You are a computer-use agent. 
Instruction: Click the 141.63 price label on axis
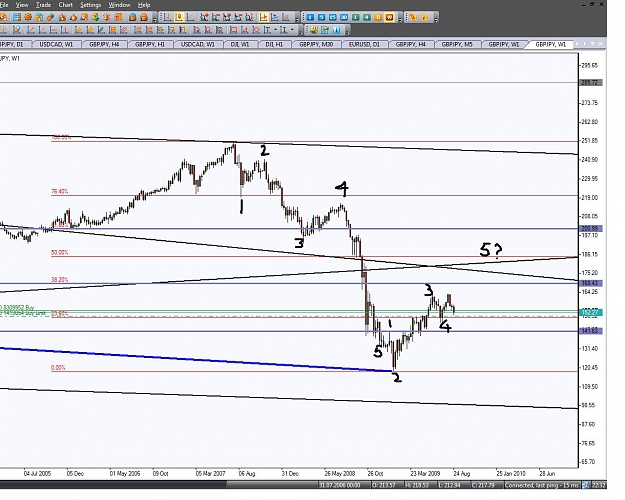pyautogui.click(x=590, y=331)
